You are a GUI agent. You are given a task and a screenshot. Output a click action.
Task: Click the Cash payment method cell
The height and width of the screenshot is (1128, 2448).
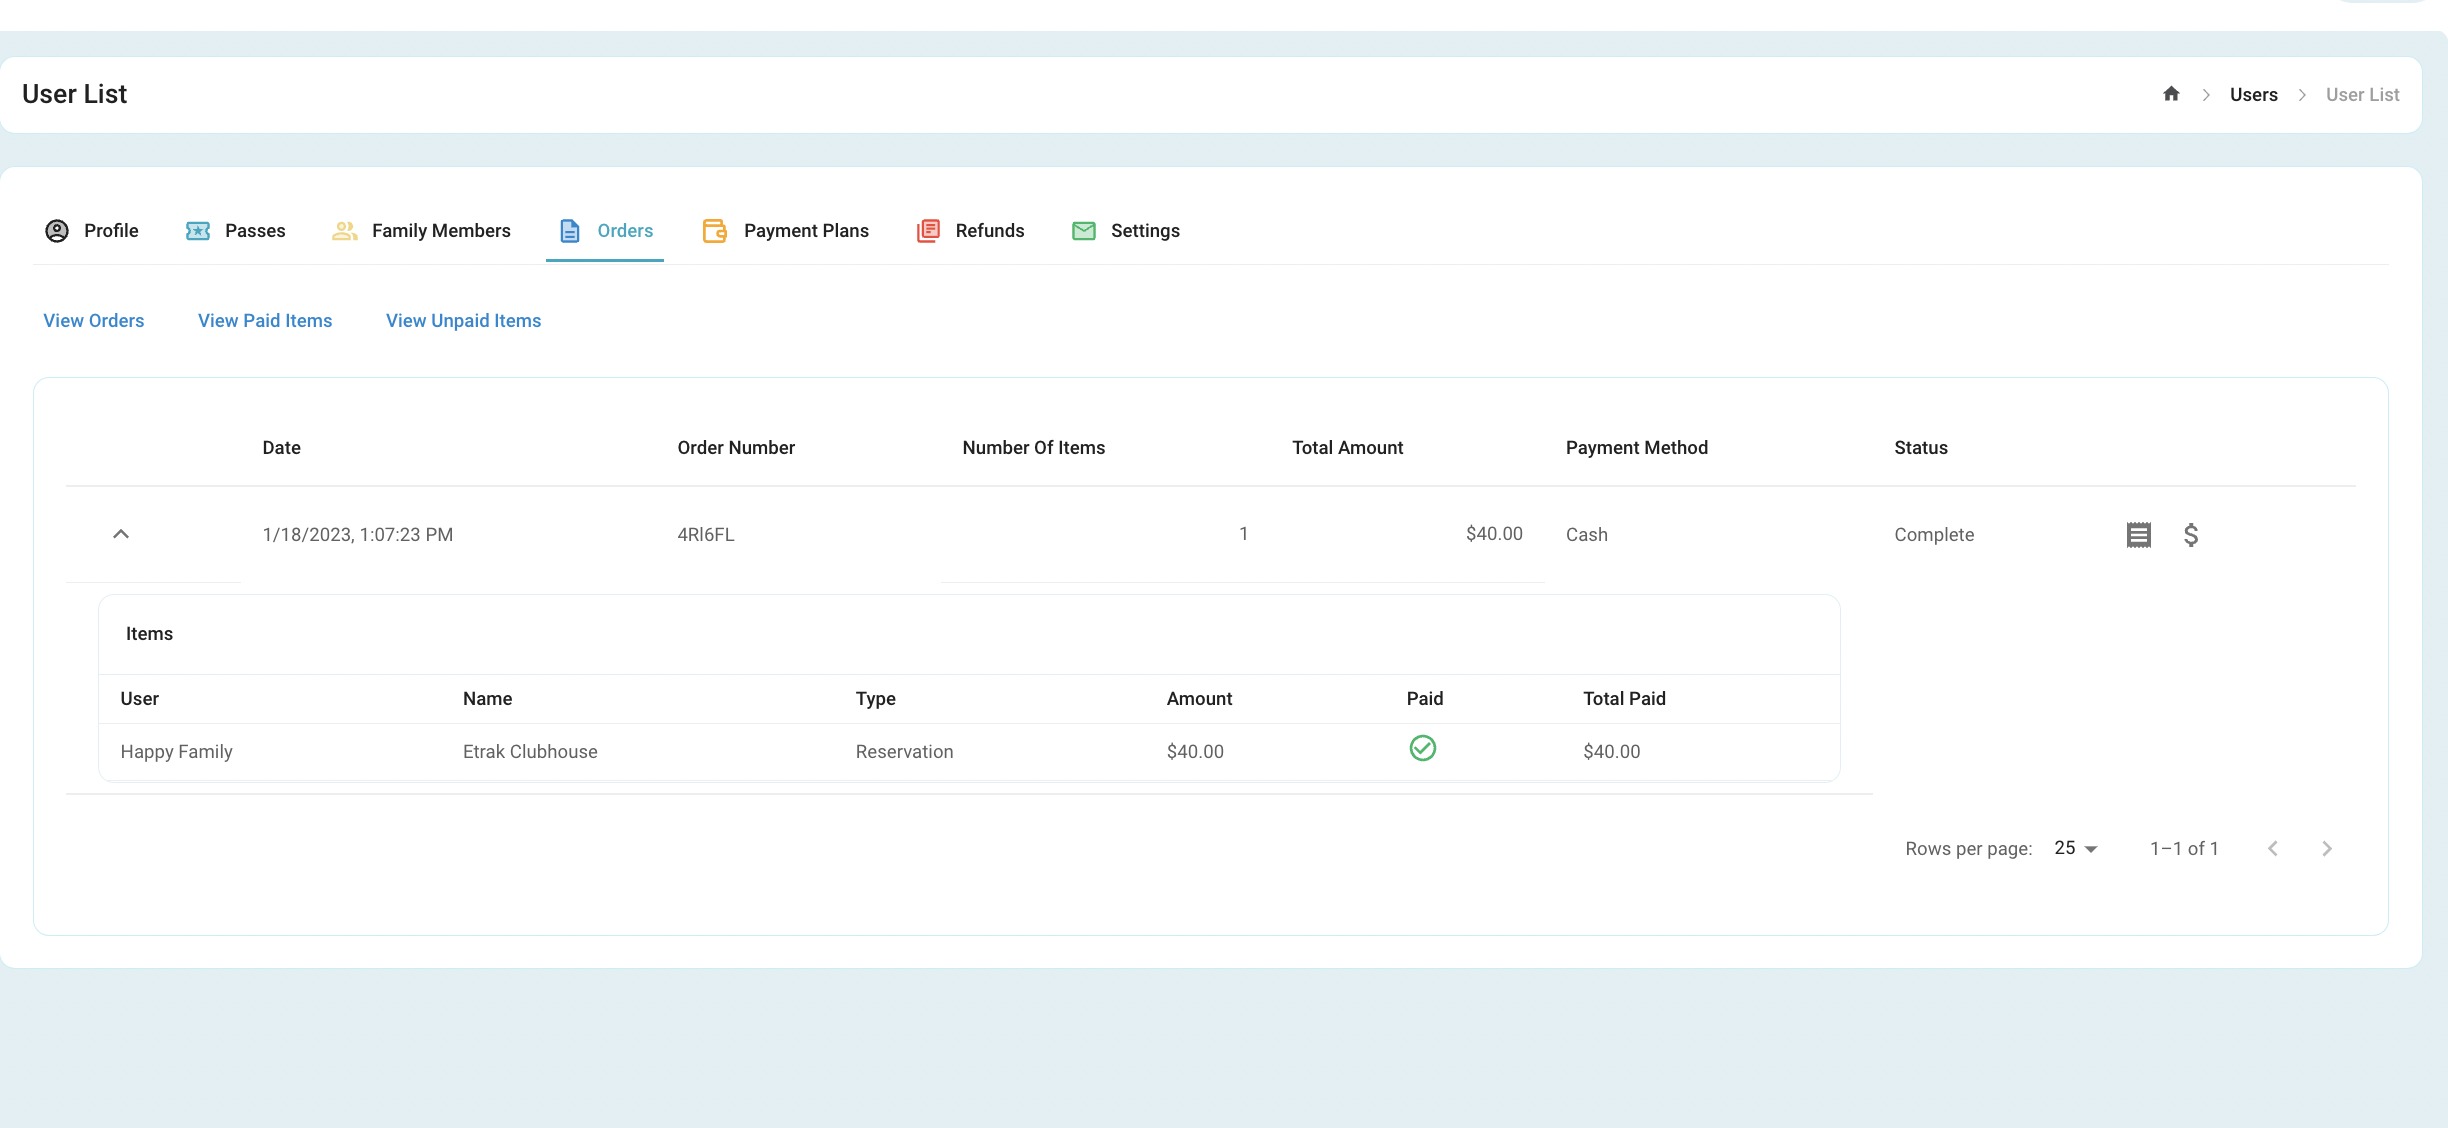[1587, 535]
